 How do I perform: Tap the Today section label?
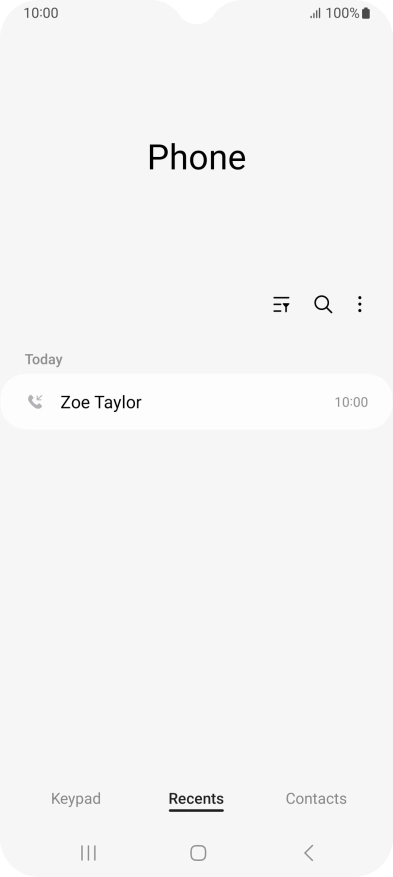tap(44, 359)
